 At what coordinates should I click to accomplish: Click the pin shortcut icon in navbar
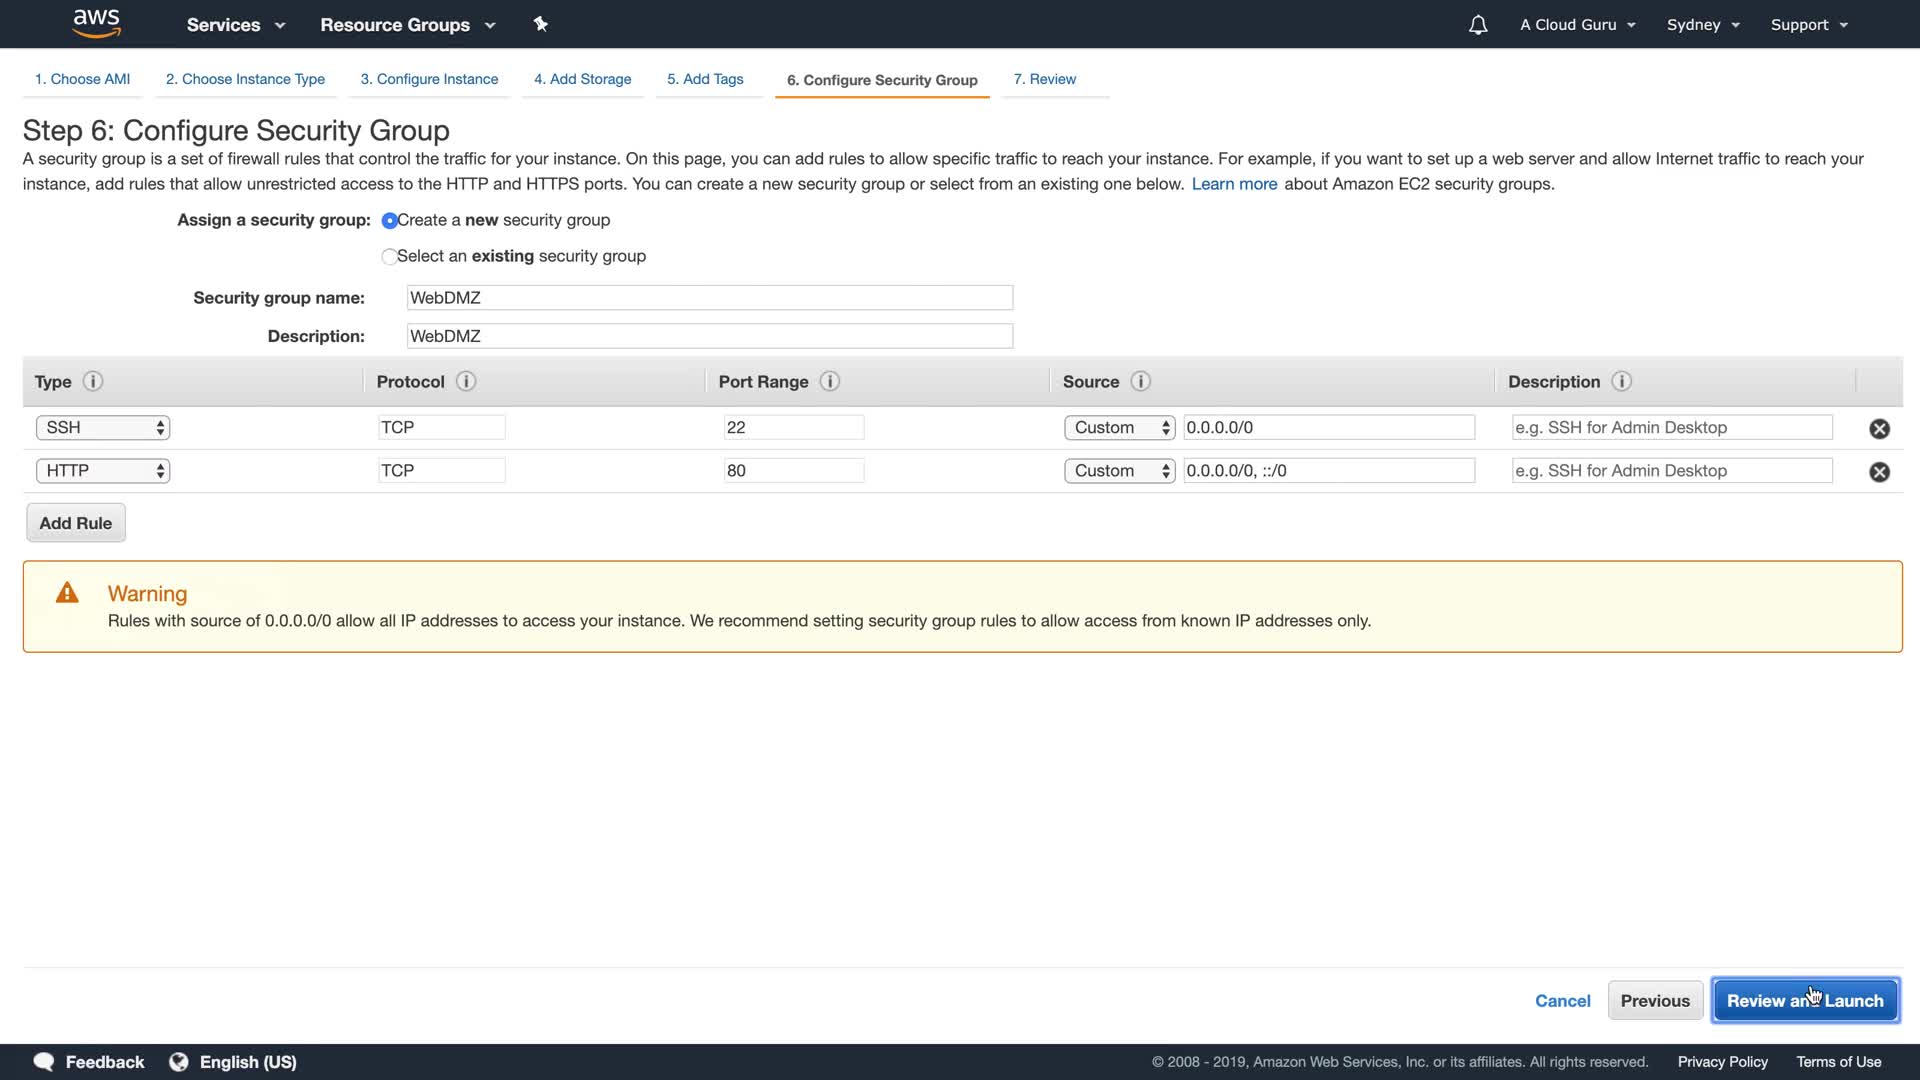tap(540, 24)
